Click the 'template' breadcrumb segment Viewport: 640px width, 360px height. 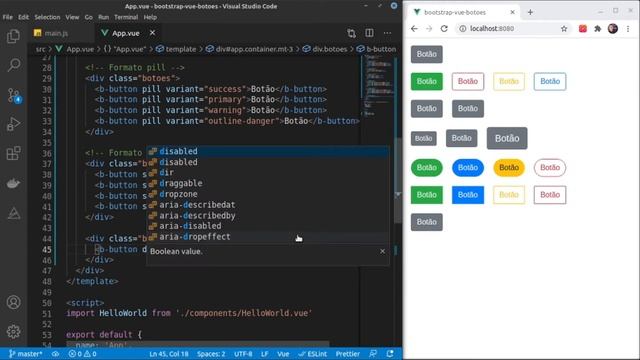coord(180,49)
